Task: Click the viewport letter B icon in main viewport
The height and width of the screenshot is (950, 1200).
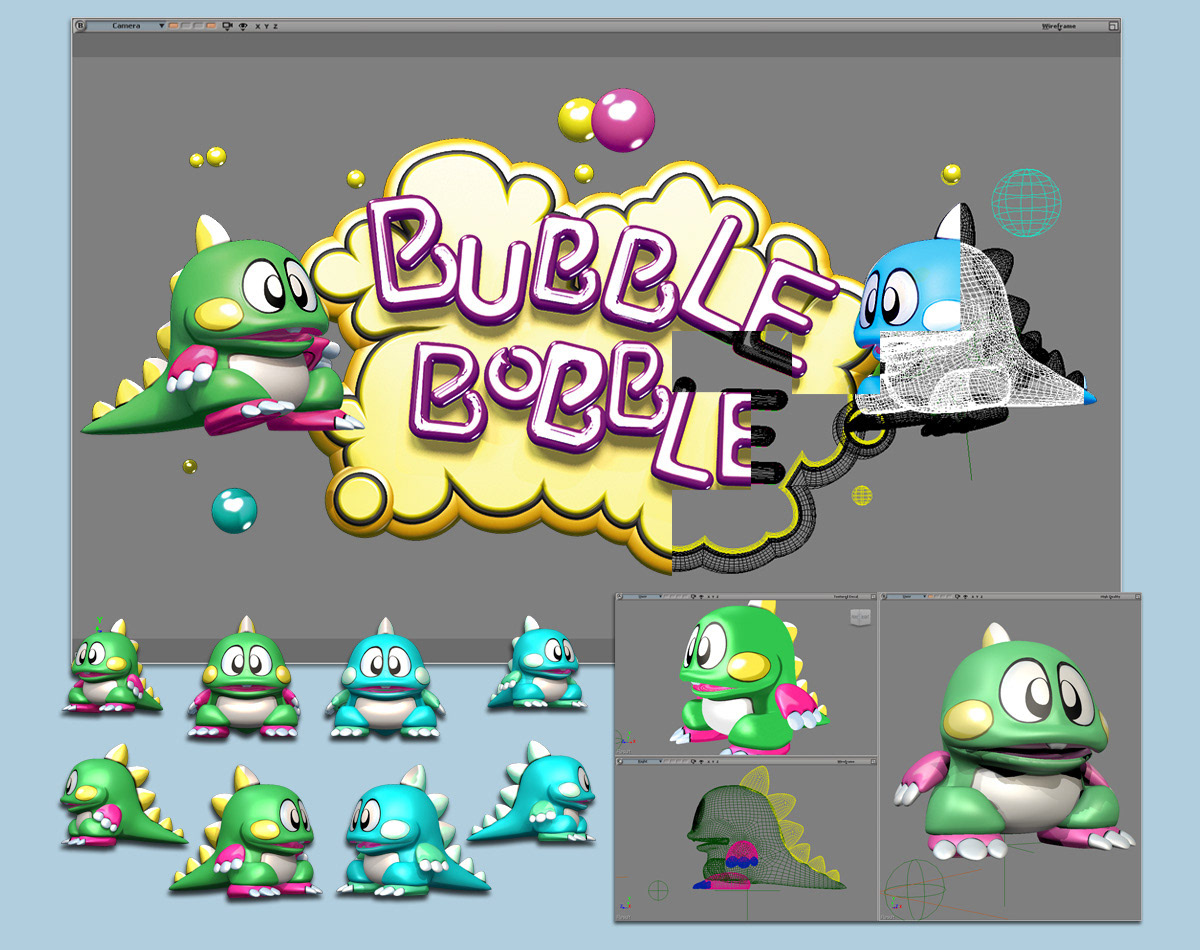Action: click(80, 26)
